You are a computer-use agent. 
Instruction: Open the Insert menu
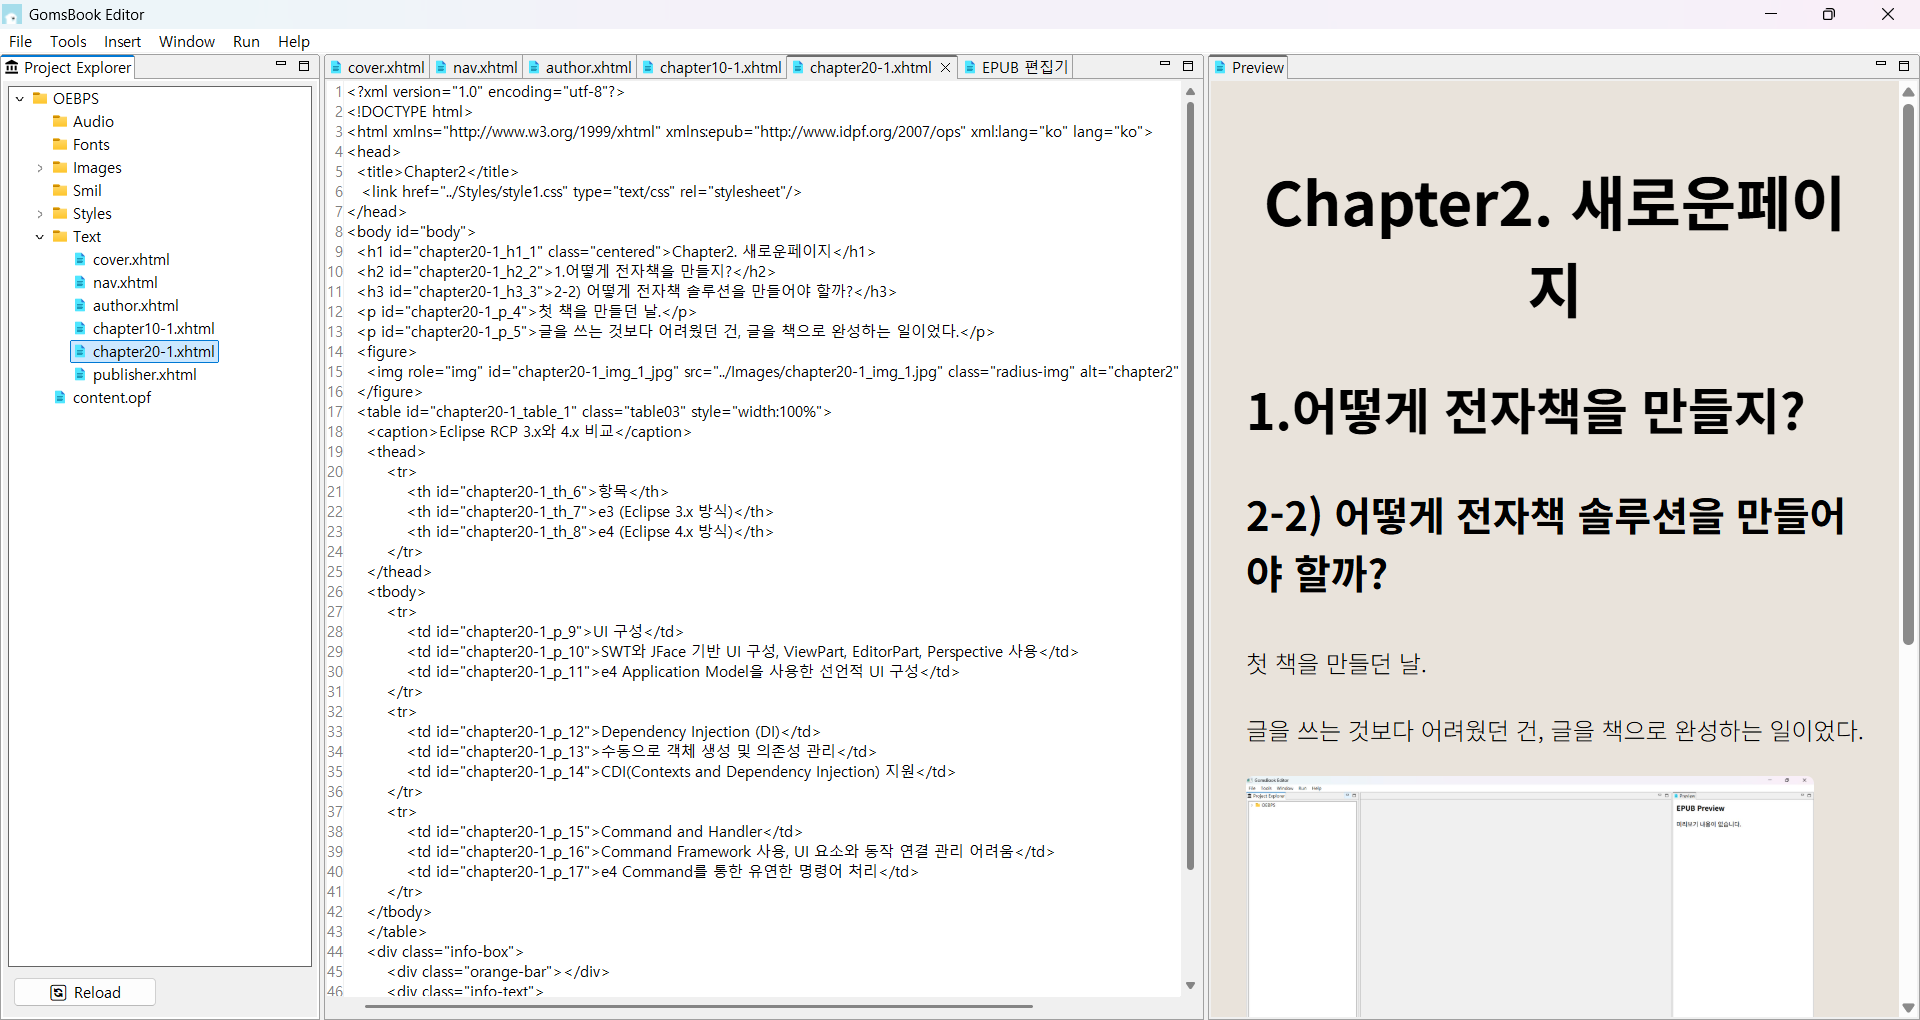point(122,41)
